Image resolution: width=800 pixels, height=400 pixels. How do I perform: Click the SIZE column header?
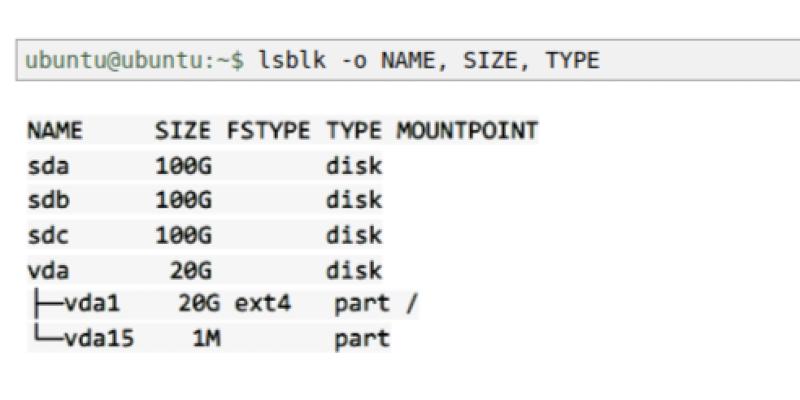point(183,131)
